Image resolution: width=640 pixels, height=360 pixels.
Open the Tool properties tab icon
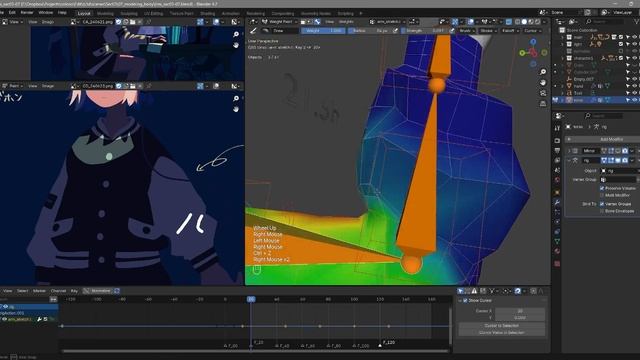(557, 128)
